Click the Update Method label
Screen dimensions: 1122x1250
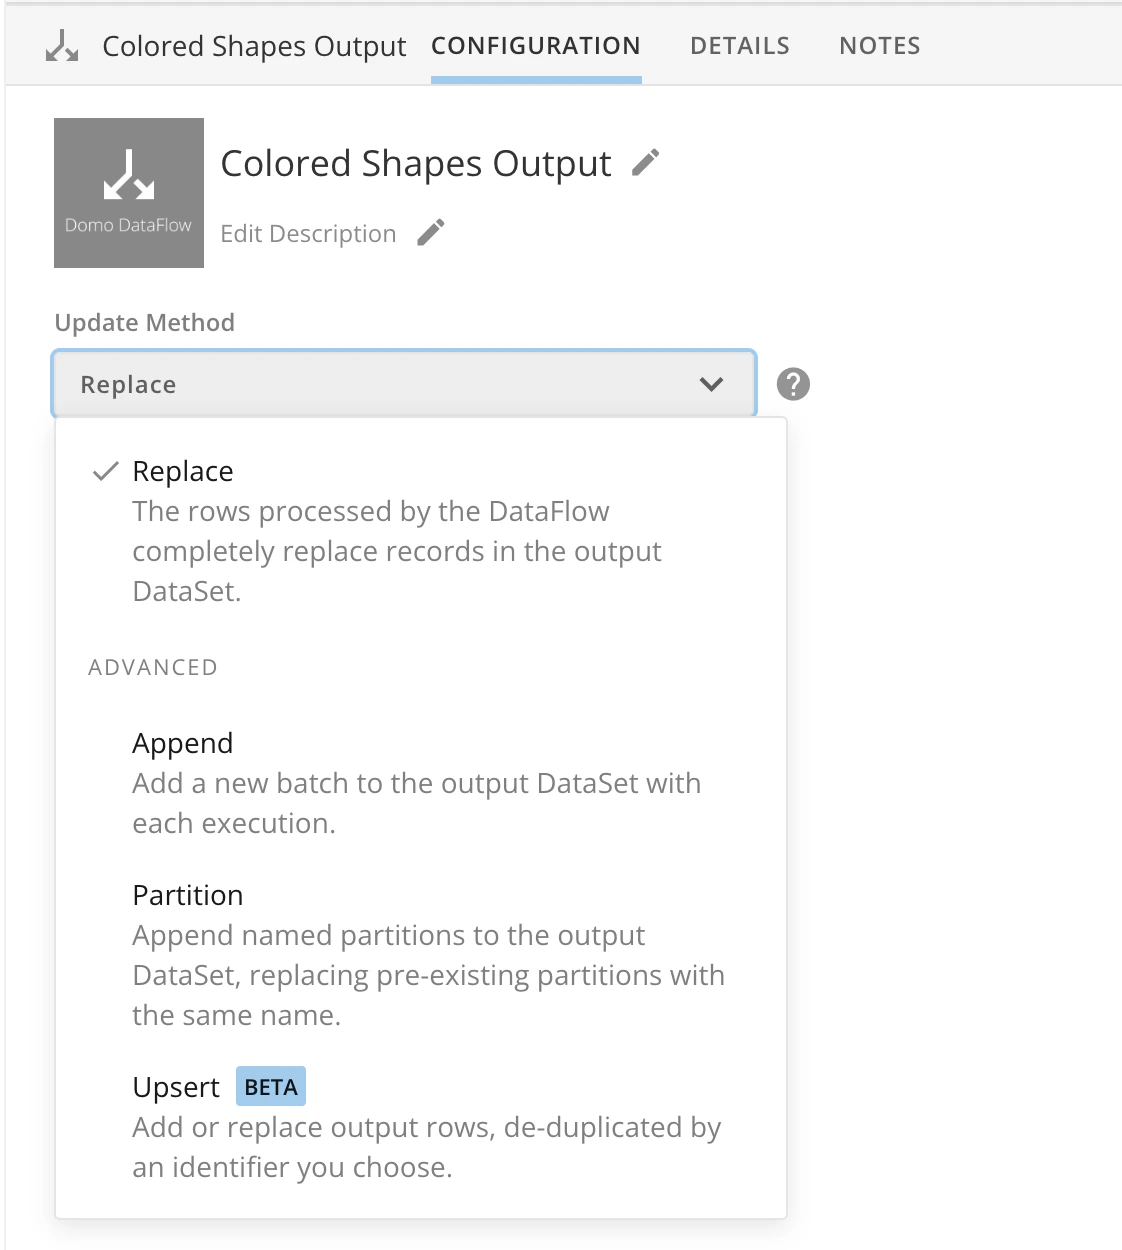click(x=145, y=323)
